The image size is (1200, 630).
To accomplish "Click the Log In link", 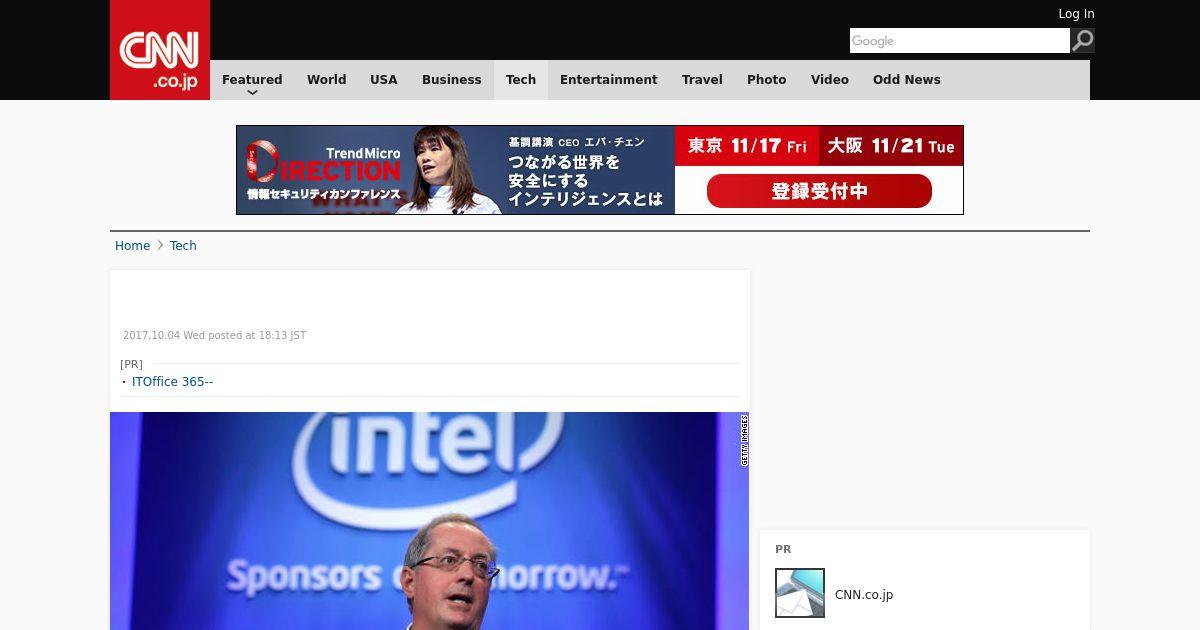I will pyautogui.click(x=1076, y=14).
